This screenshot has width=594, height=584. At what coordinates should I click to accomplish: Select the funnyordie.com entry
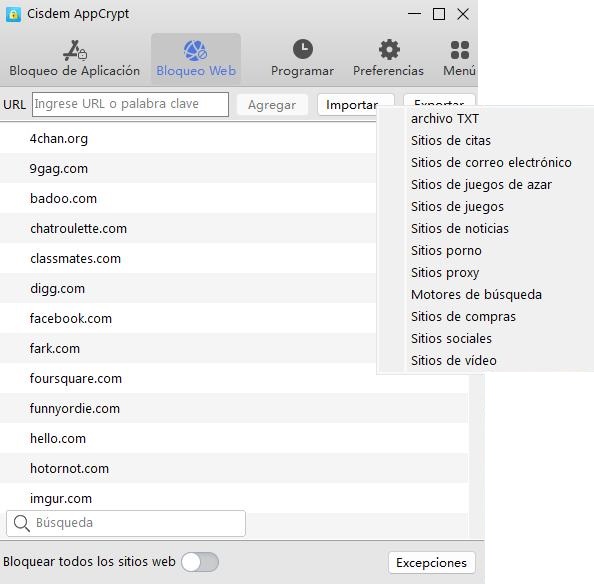click(234, 408)
